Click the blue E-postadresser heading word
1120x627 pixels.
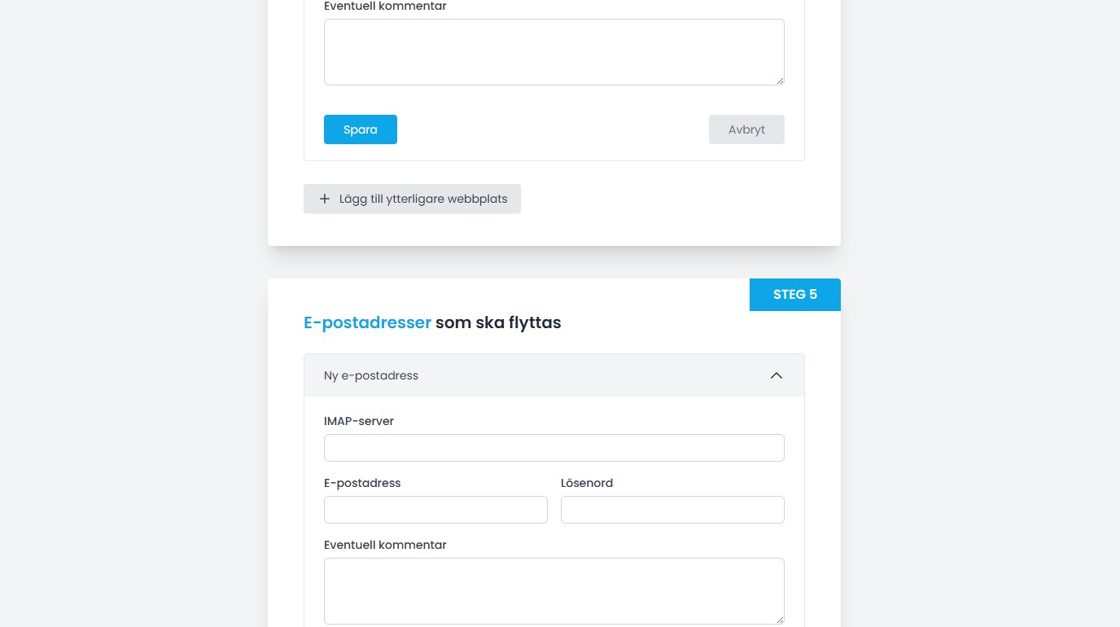(x=367, y=323)
